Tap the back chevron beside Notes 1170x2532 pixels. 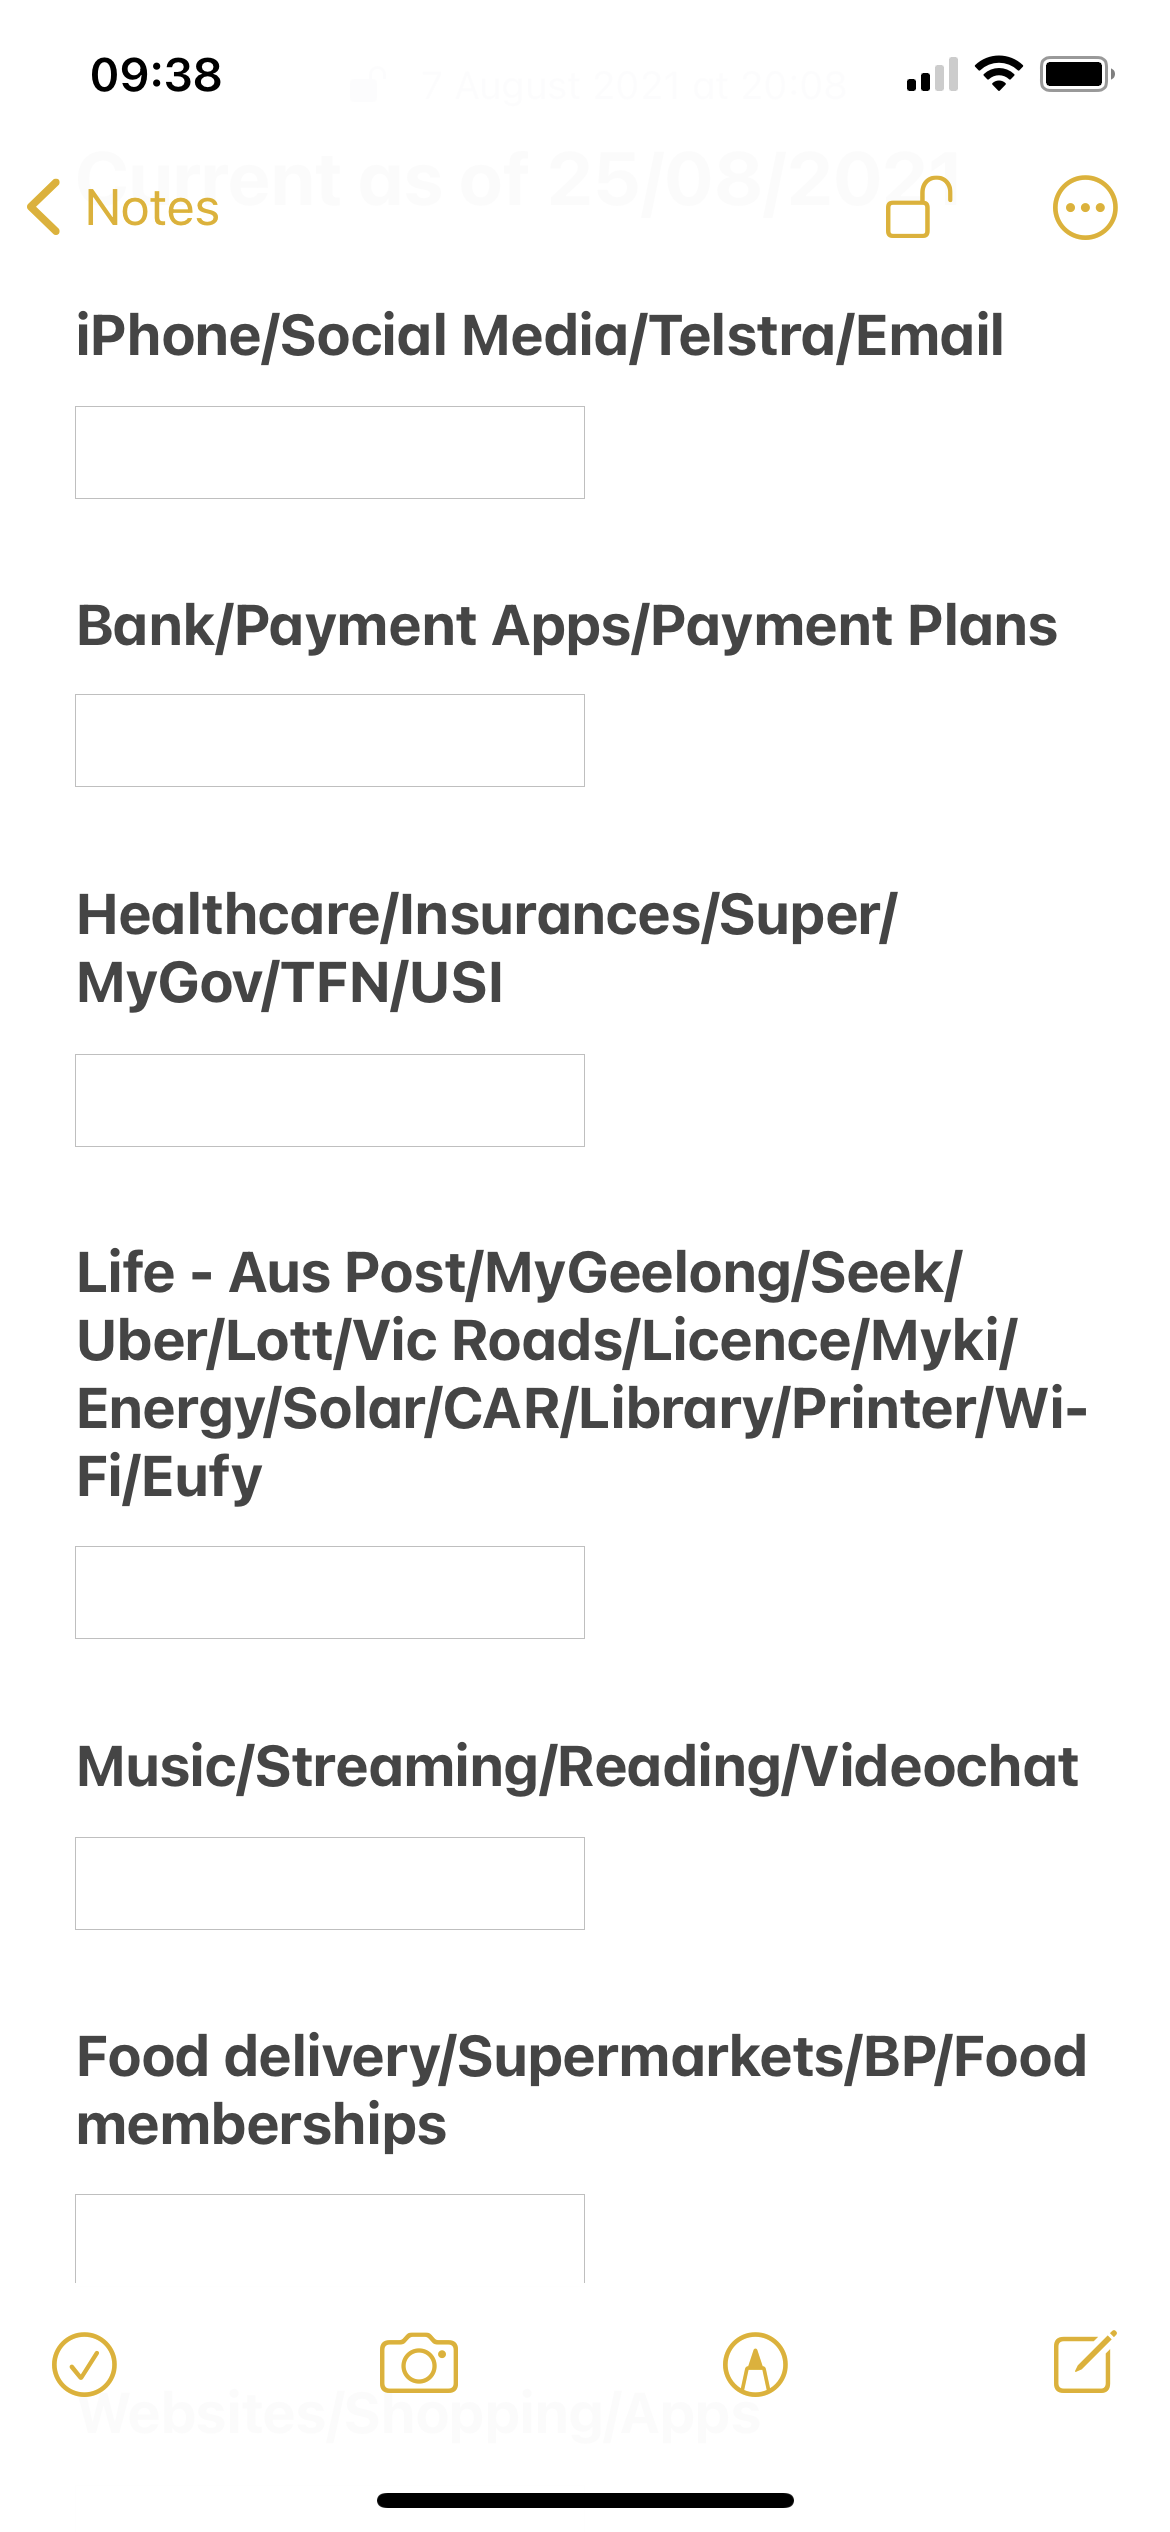pyautogui.click(x=44, y=208)
